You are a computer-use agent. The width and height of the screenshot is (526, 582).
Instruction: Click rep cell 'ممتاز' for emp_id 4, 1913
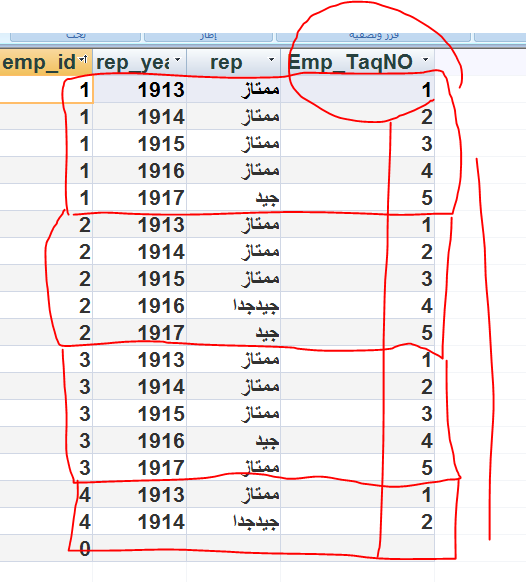(233, 494)
